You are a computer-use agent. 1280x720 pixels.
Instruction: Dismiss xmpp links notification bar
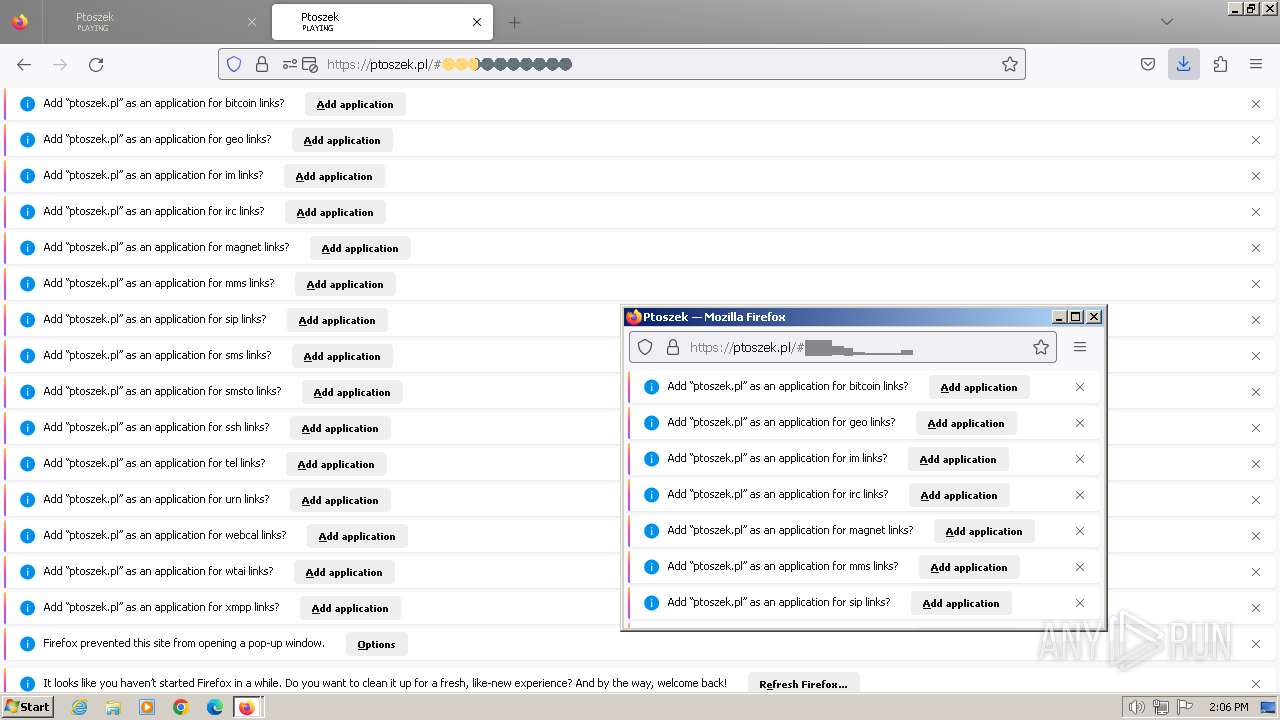pyautogui.click(x=1256, y=608)
